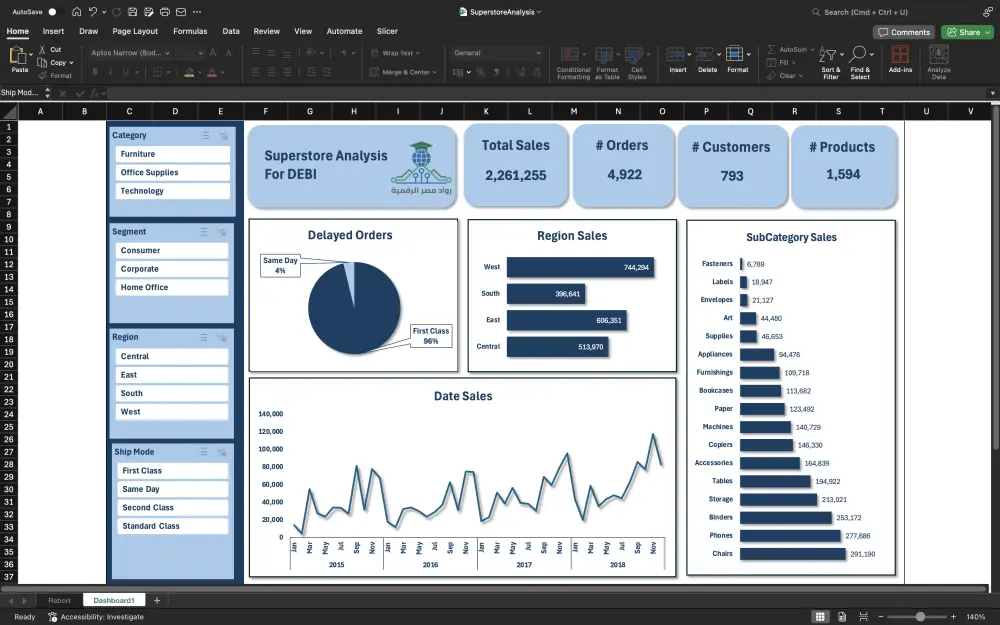Expand the formula bar
Screen dimensions: 1000x625
(x=992, y=93)
